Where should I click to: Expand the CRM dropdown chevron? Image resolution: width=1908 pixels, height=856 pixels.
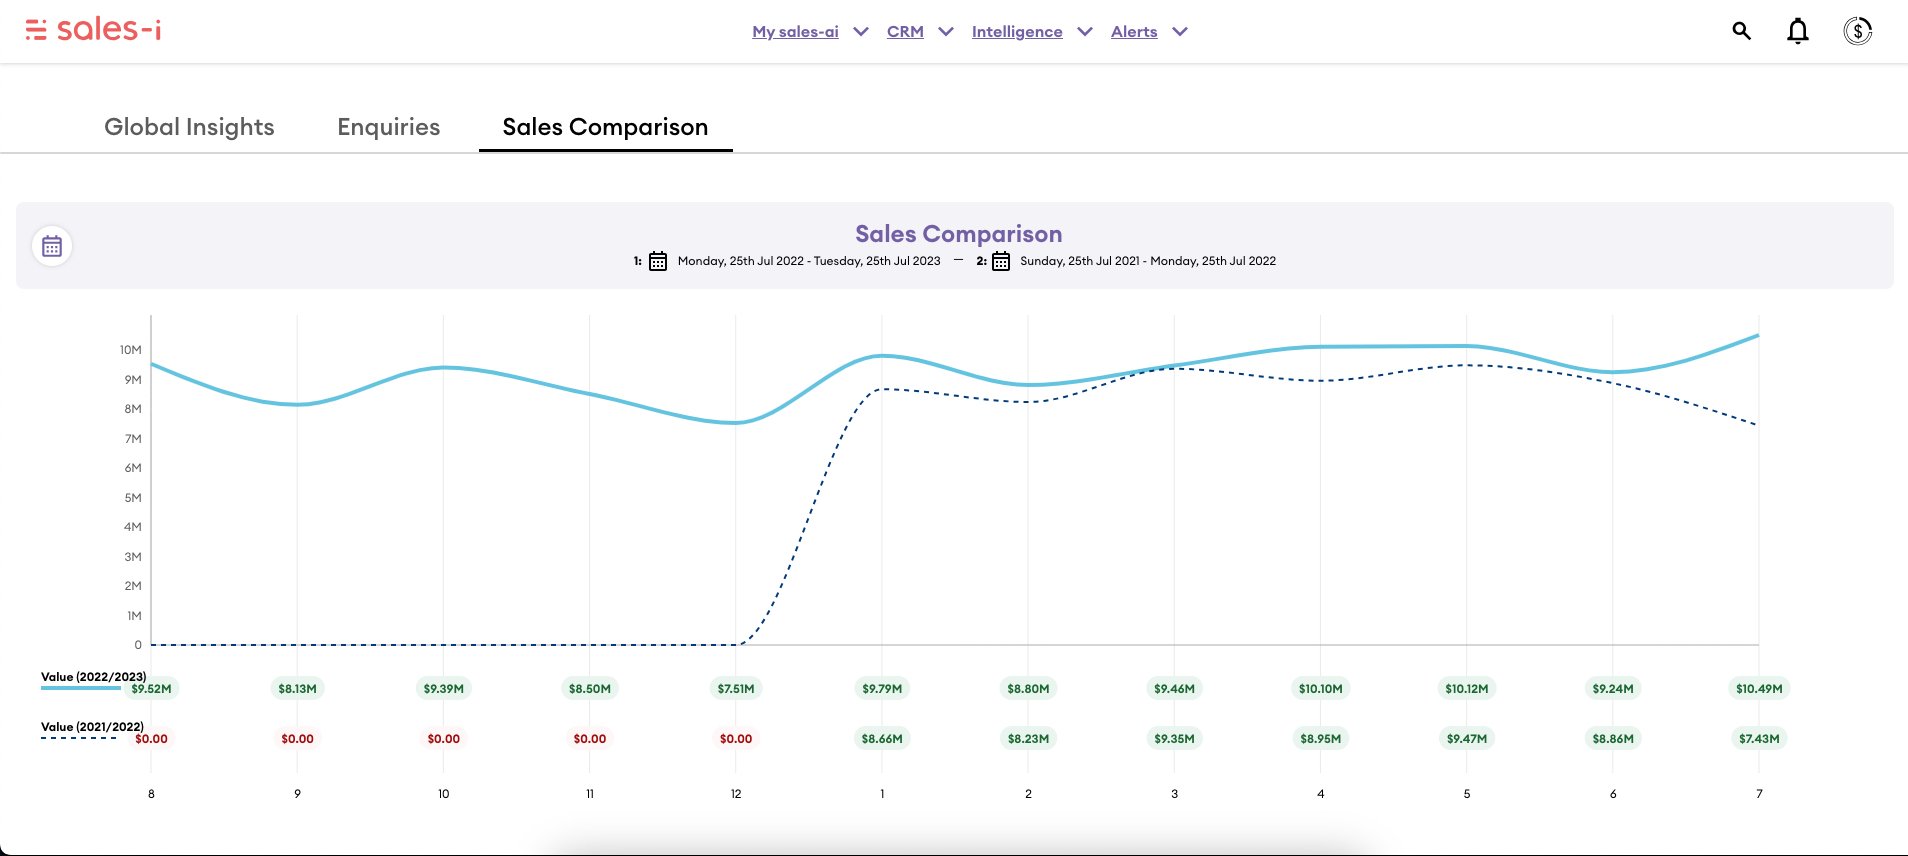tap(945, 32)
